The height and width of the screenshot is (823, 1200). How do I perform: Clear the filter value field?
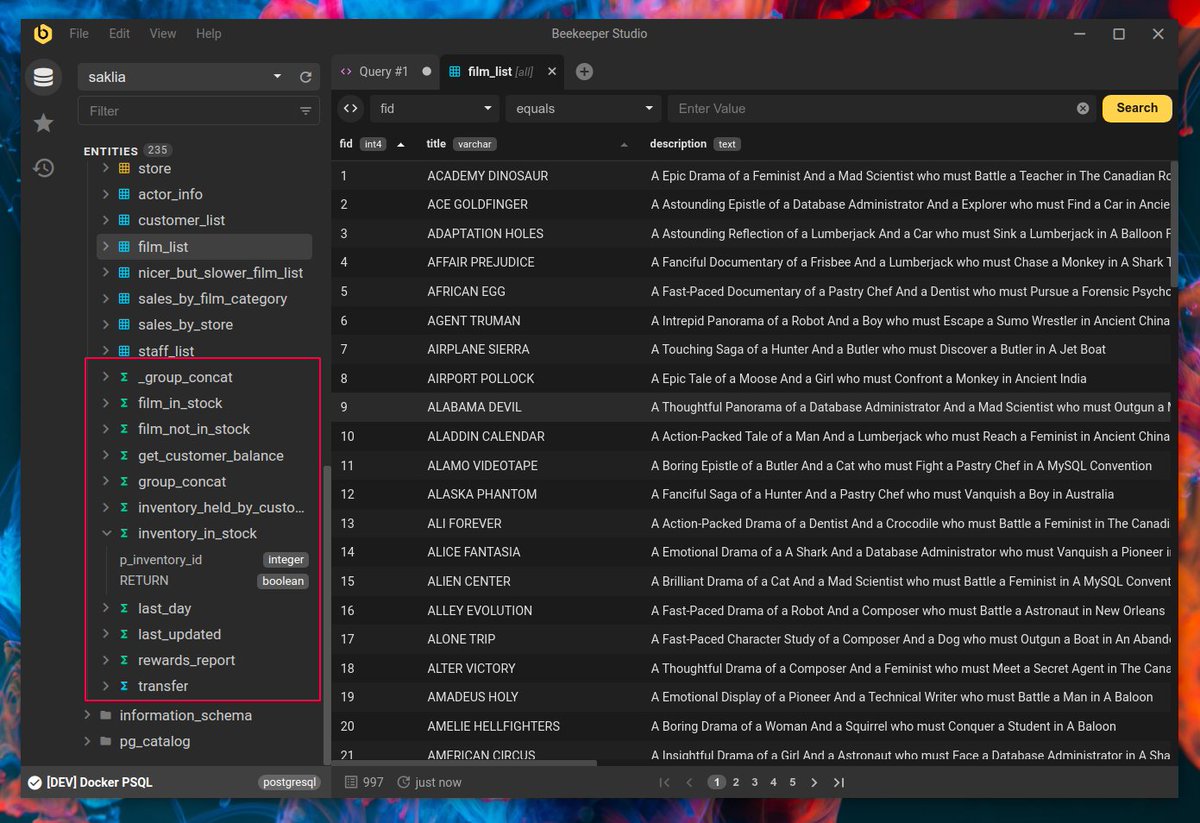click(1083, 108)
